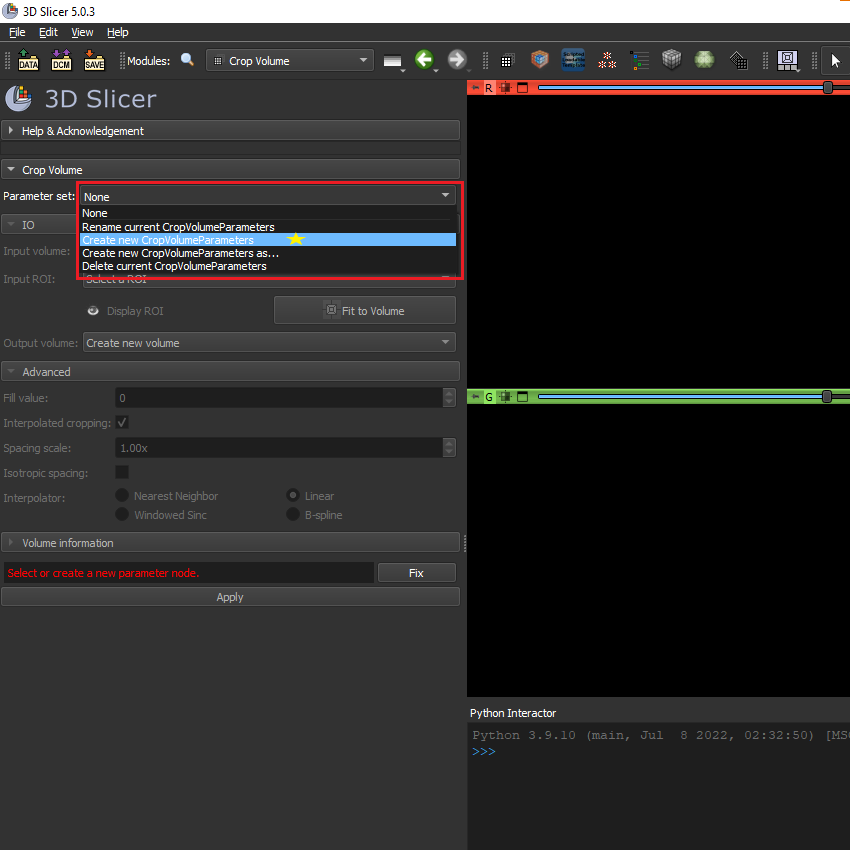Expand Help & Acknowledgement section

230,131
